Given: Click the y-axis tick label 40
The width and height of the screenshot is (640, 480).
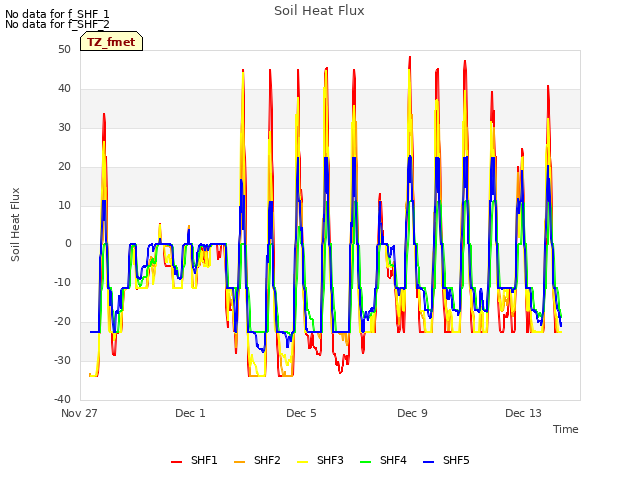Looking at the screenshot, I should (64, 88).
